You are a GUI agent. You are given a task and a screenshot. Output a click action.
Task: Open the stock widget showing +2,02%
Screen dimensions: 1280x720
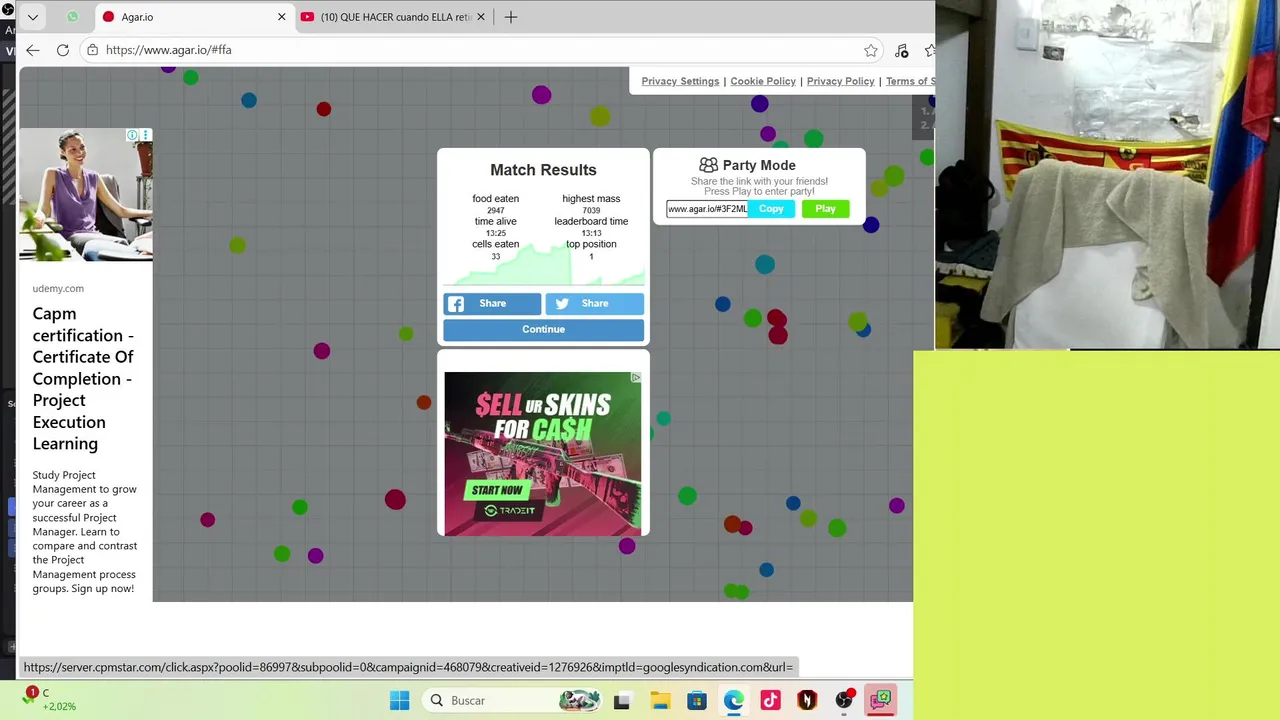click(48, 700)
